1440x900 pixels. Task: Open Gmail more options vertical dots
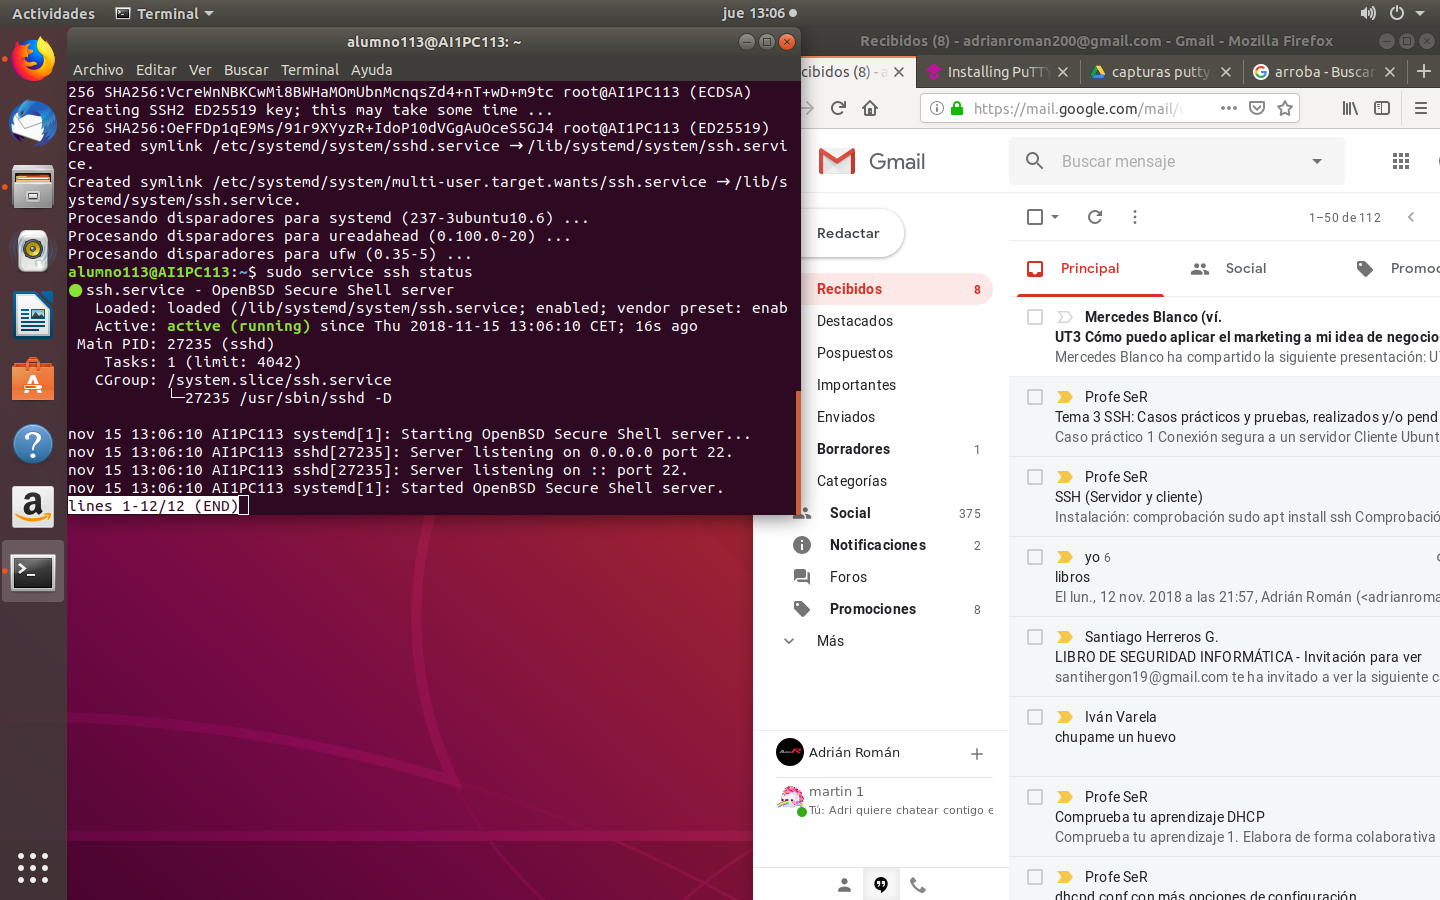[1134, 217]
